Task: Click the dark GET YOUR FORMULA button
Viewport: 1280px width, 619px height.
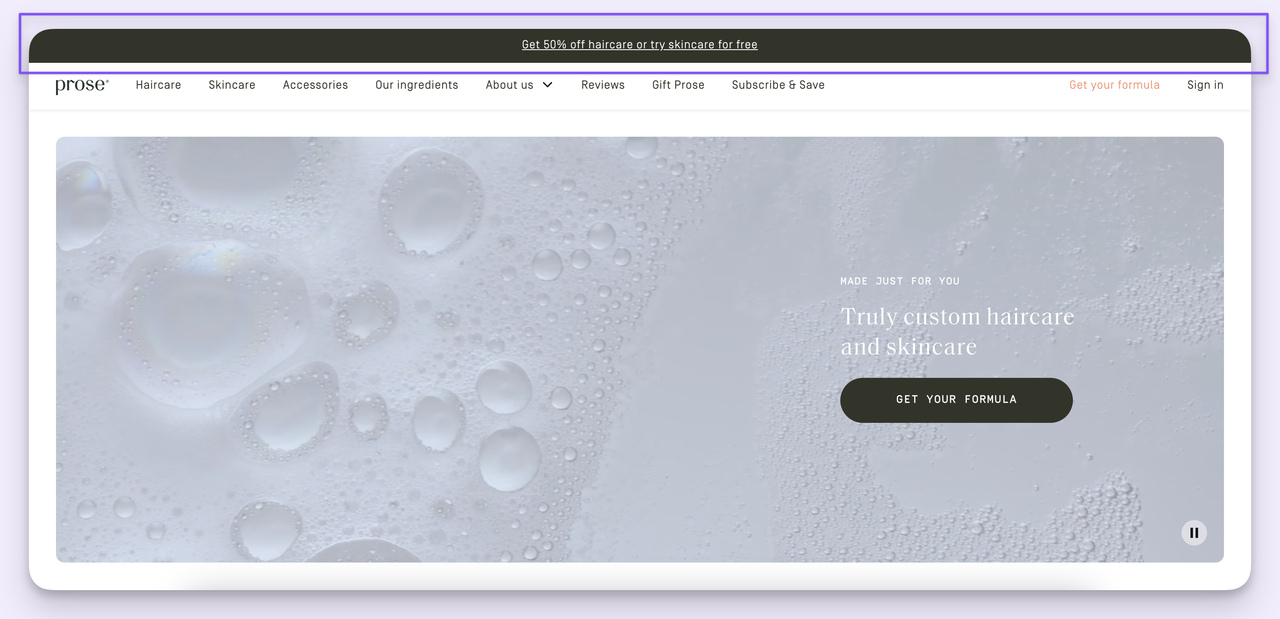Action: tap(956, 400)
